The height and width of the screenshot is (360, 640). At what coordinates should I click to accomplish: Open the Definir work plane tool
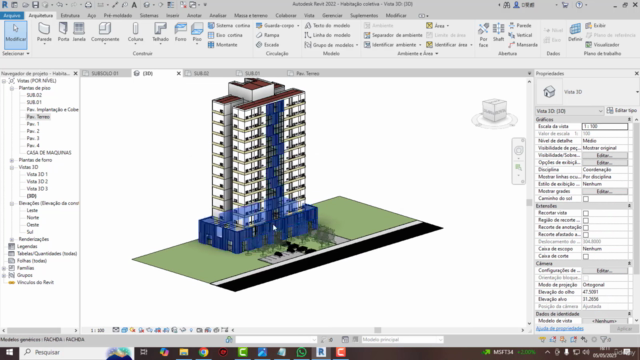(x=575, y=33)
